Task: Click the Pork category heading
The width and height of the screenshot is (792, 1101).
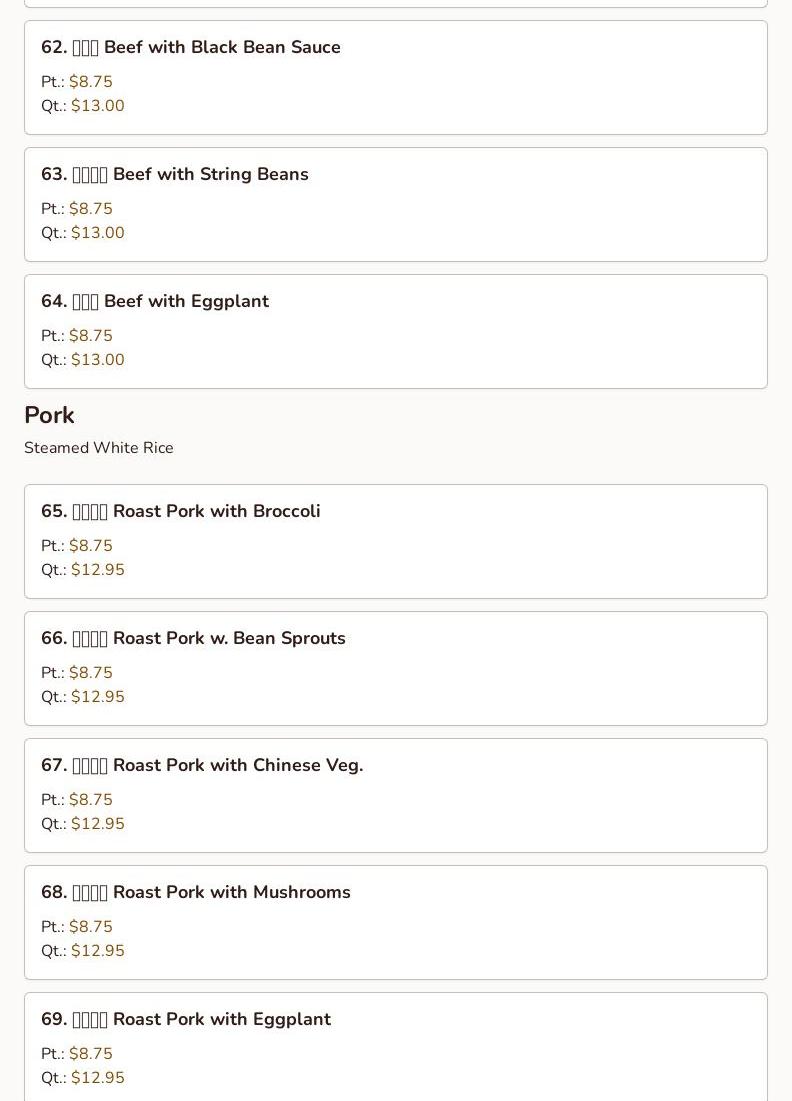Action: 49,415
